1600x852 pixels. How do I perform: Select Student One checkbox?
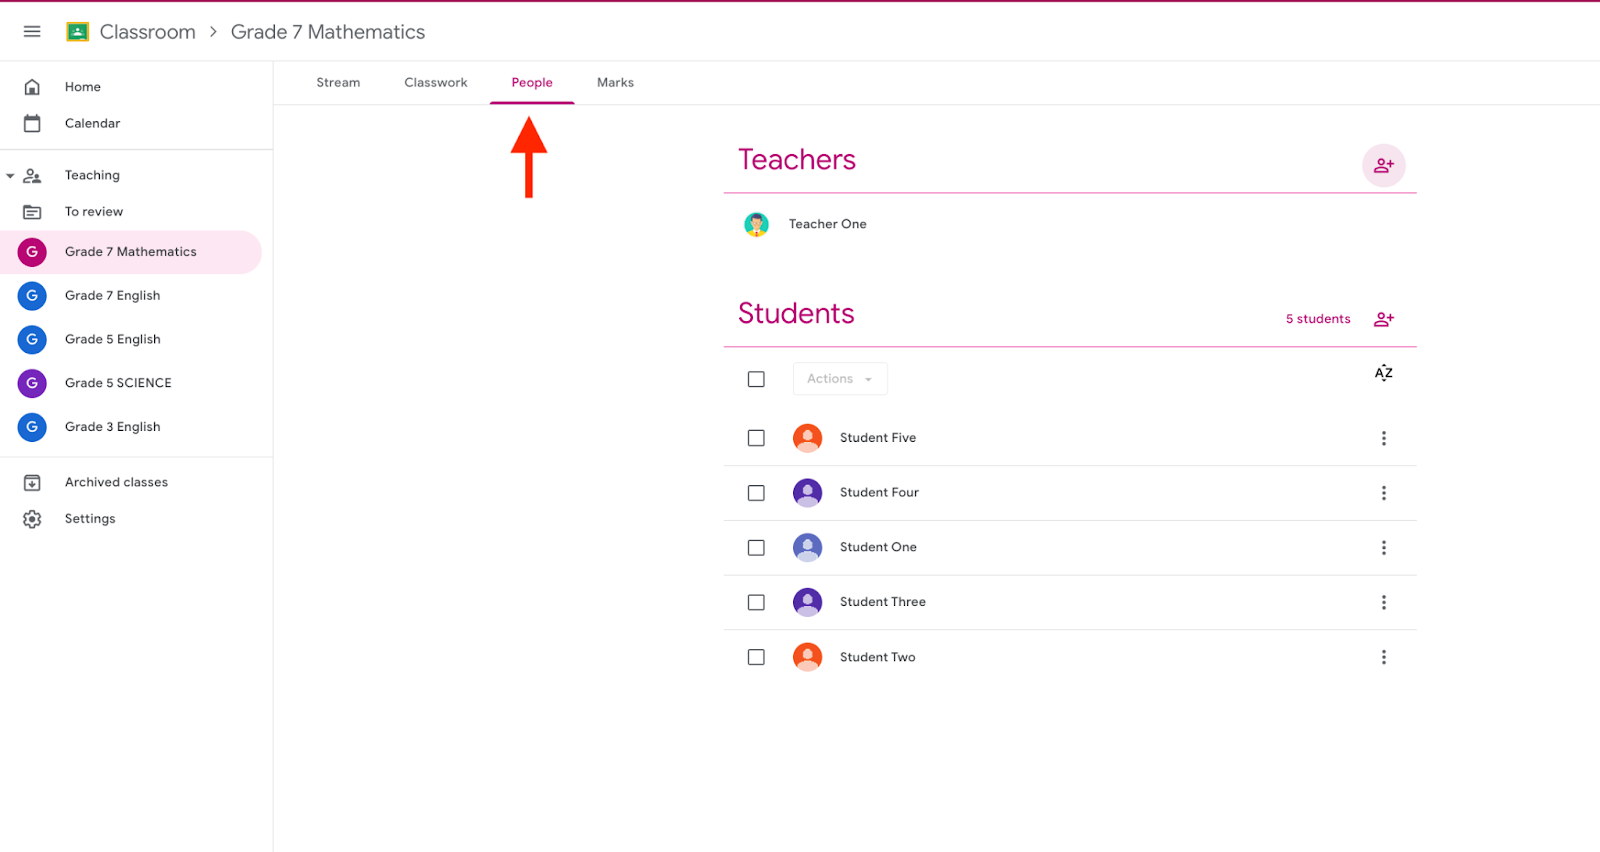coord(756,548)
